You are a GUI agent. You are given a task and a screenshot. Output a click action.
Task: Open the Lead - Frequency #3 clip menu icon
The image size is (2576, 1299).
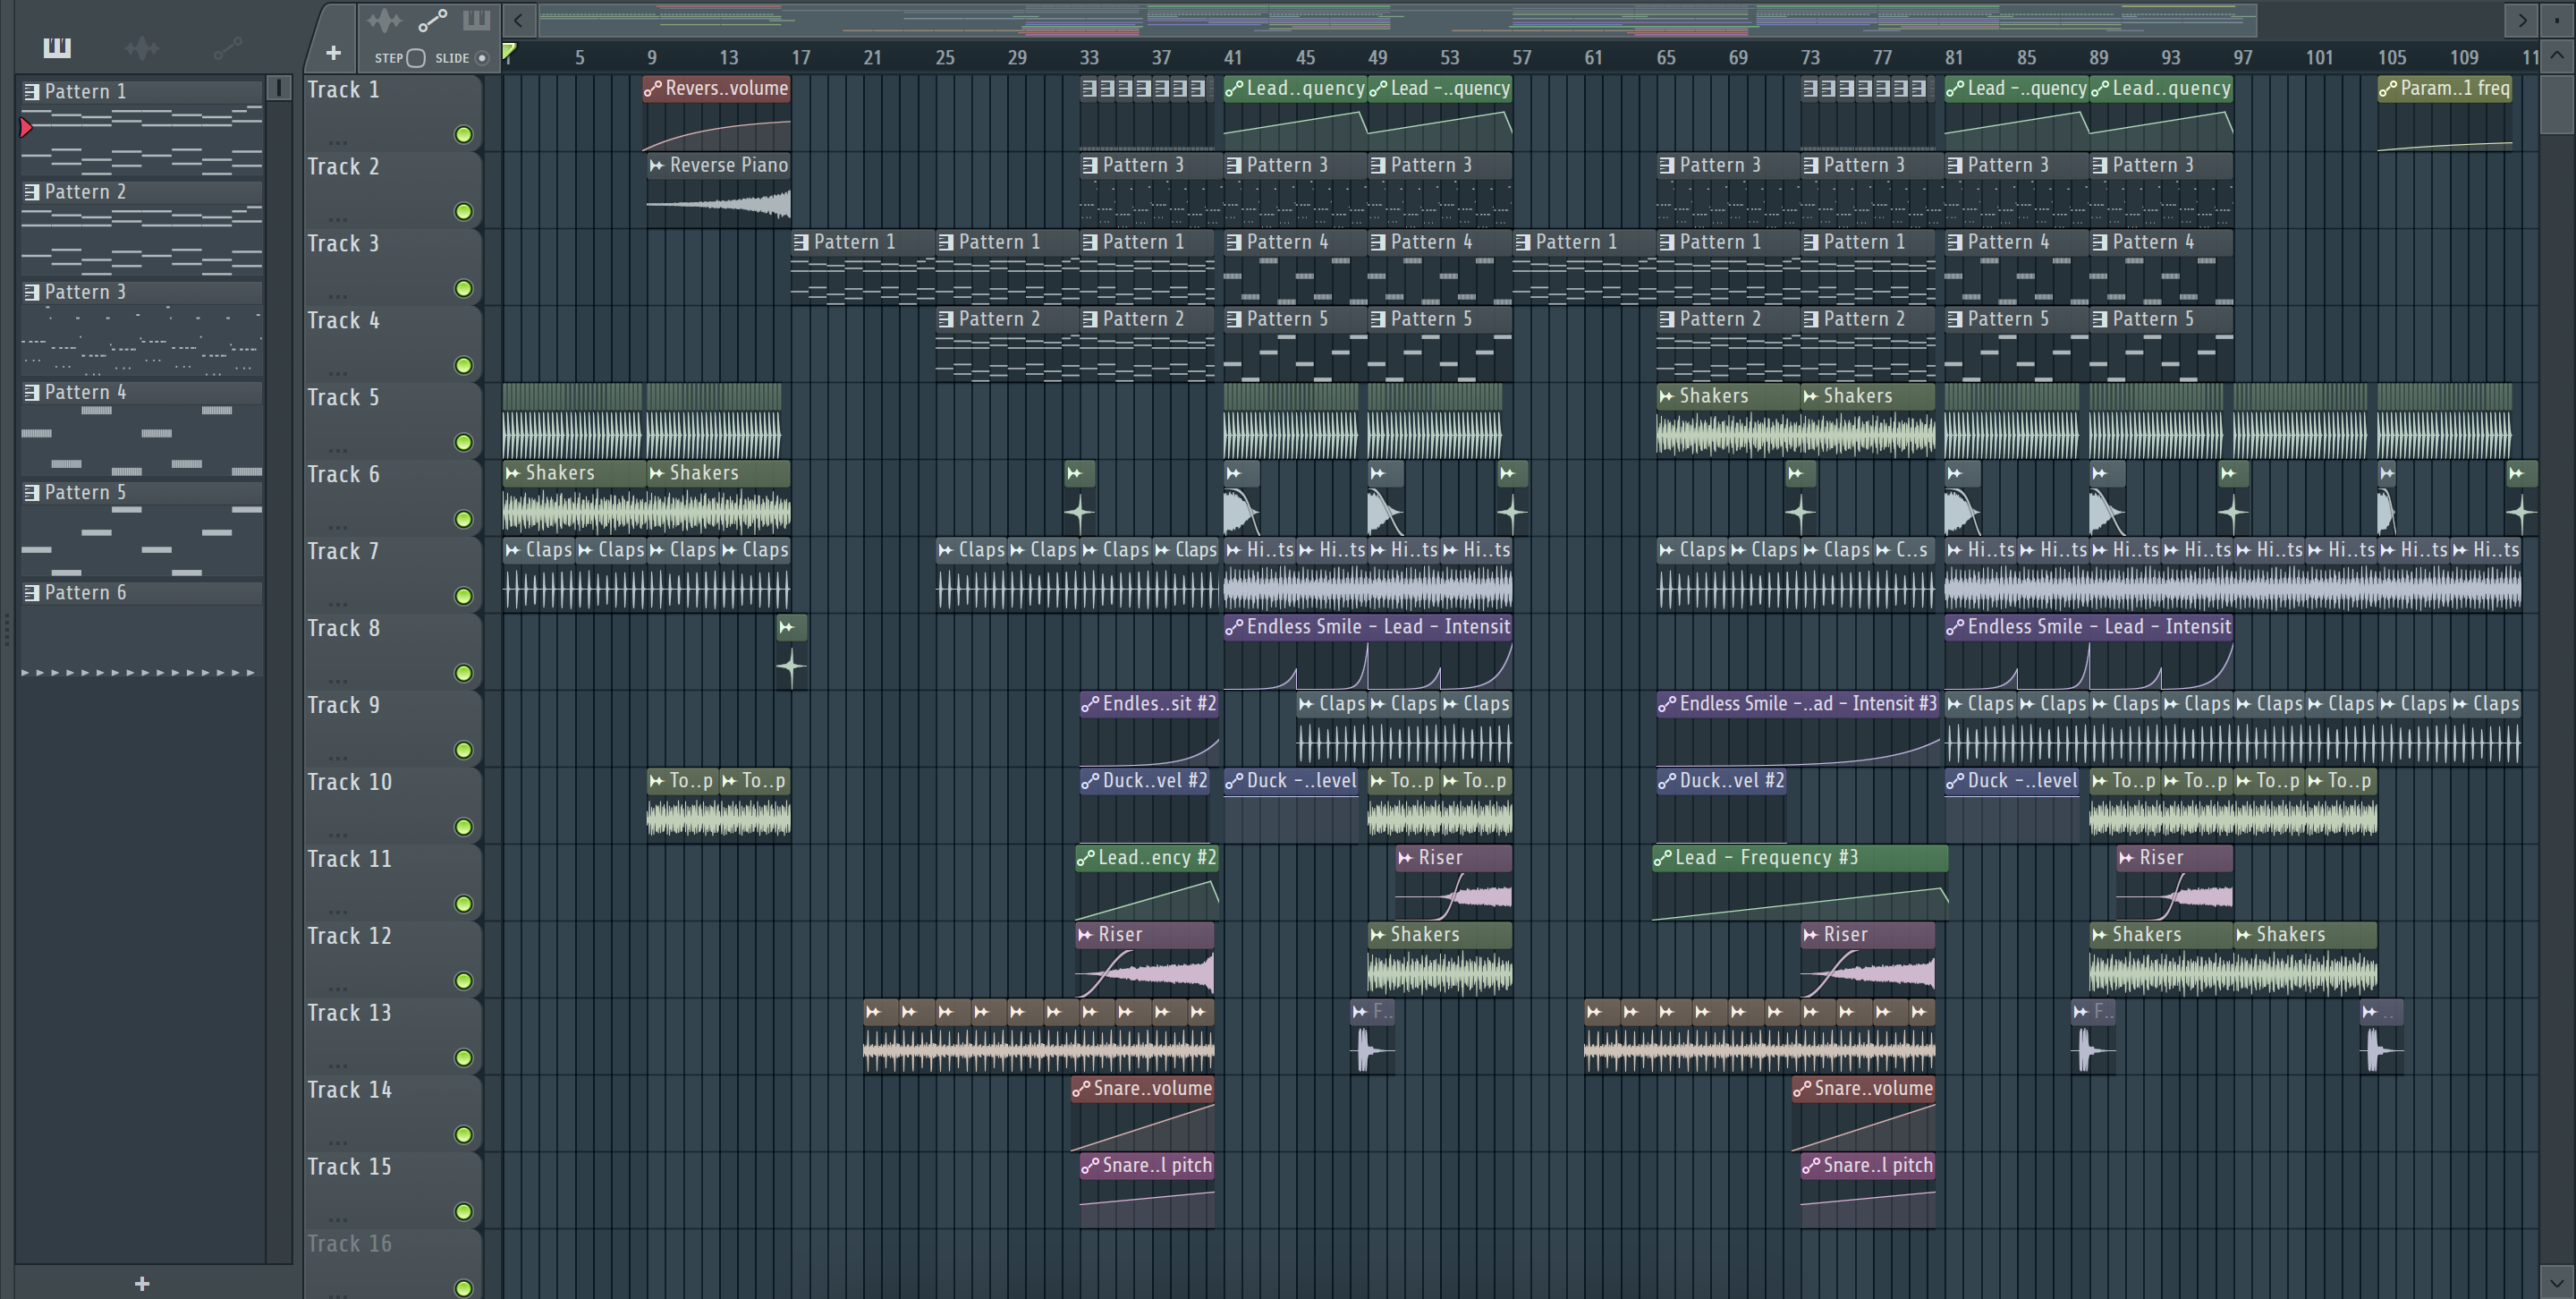(x=1662, y=858)
